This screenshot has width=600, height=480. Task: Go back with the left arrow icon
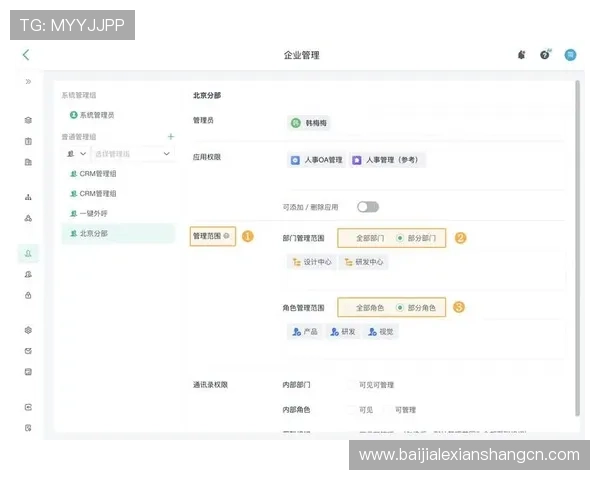click(x=26, y=55)
